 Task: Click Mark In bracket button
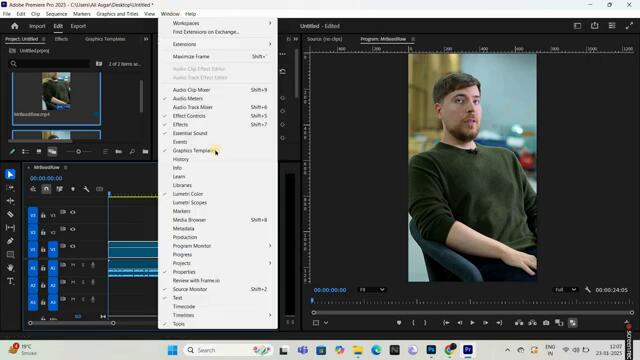click(x=413, y=322)
